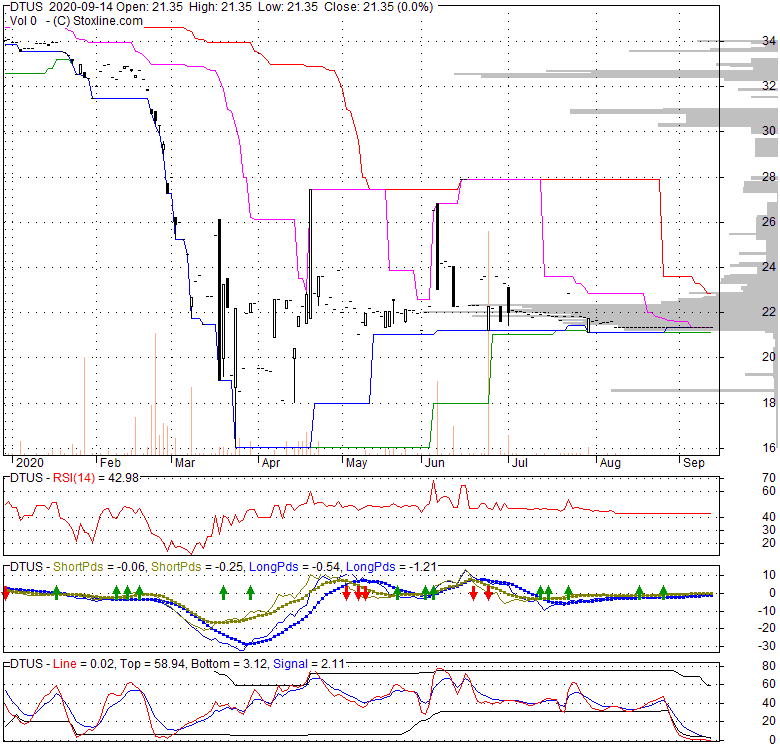Click the 2020-09-14 date in the header
The width and height of the screenshot is (780, 745).
click(81, 7)
